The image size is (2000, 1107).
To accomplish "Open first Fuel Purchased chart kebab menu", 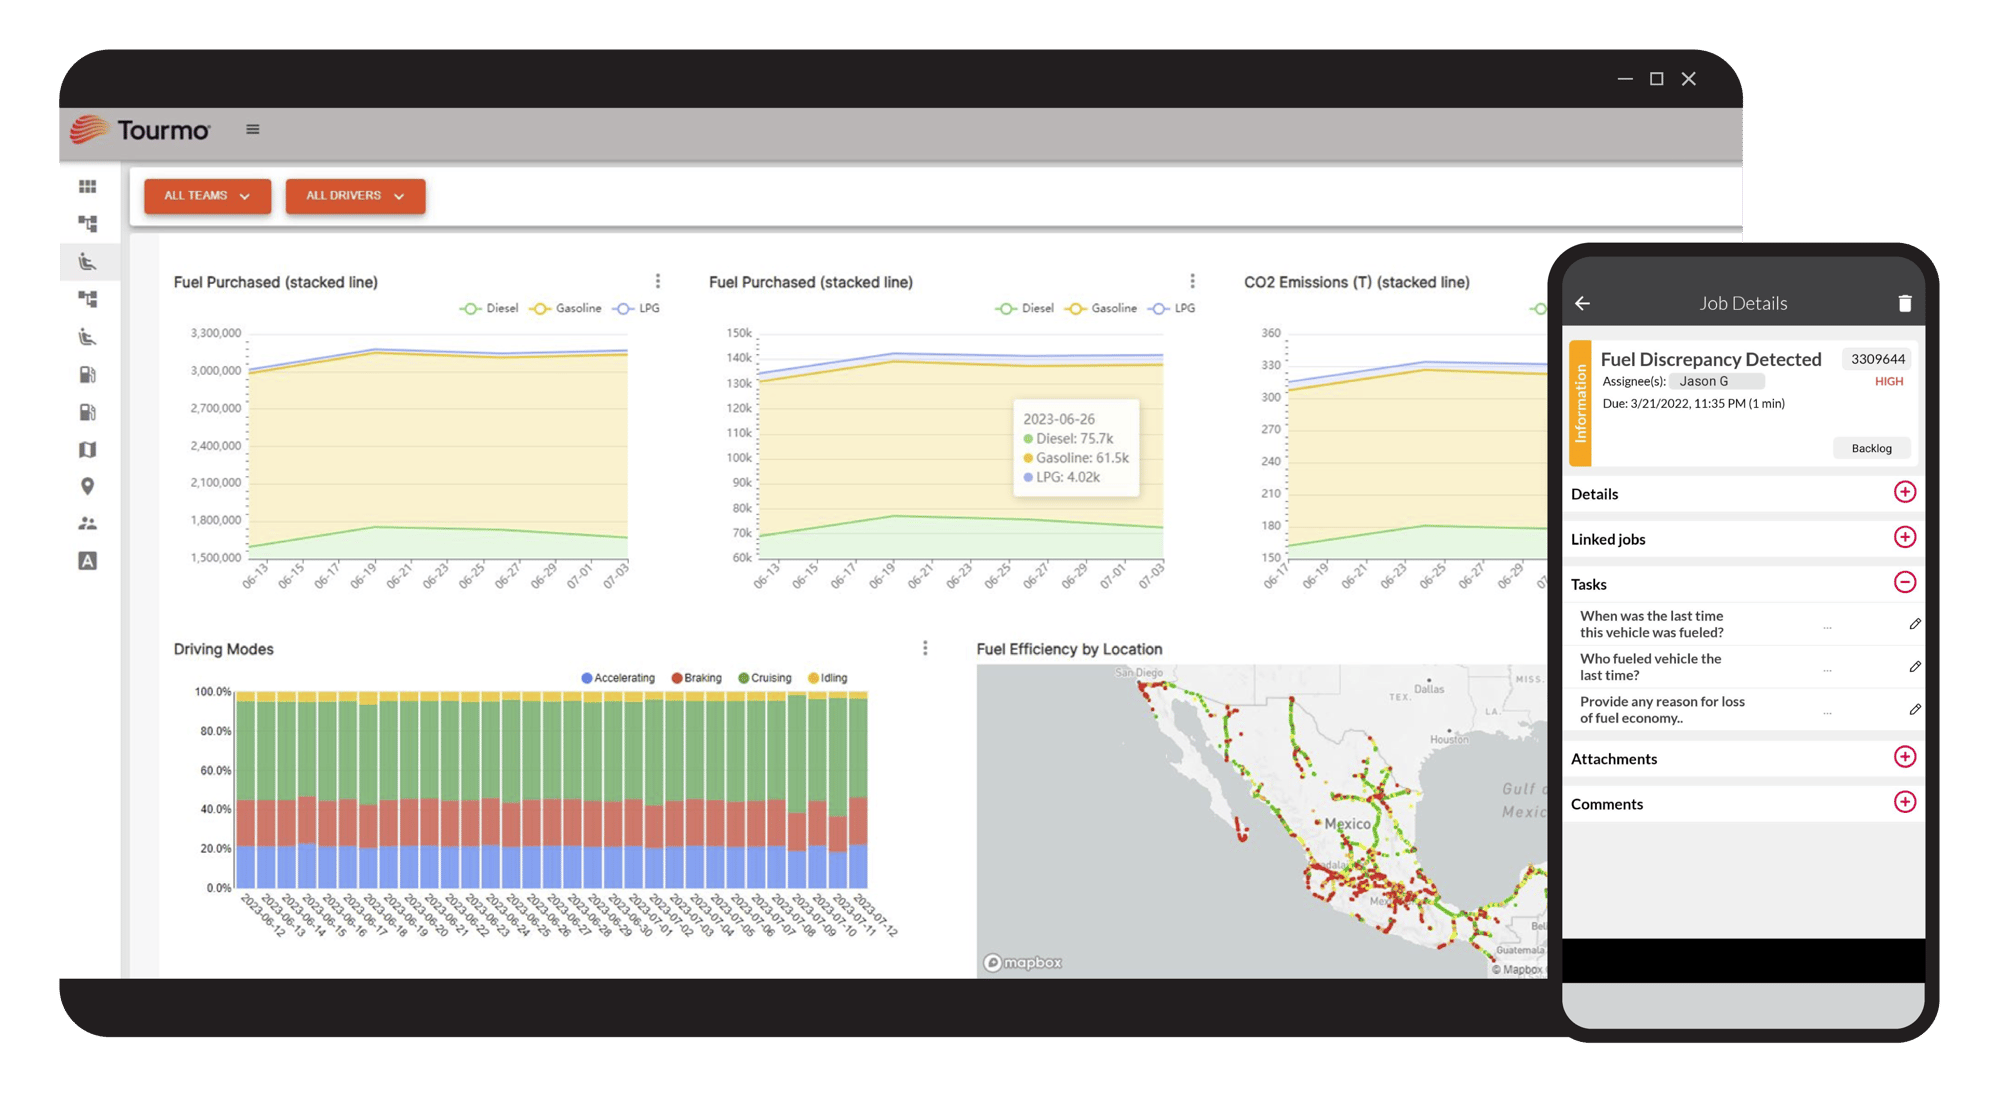I will point(657,281).
